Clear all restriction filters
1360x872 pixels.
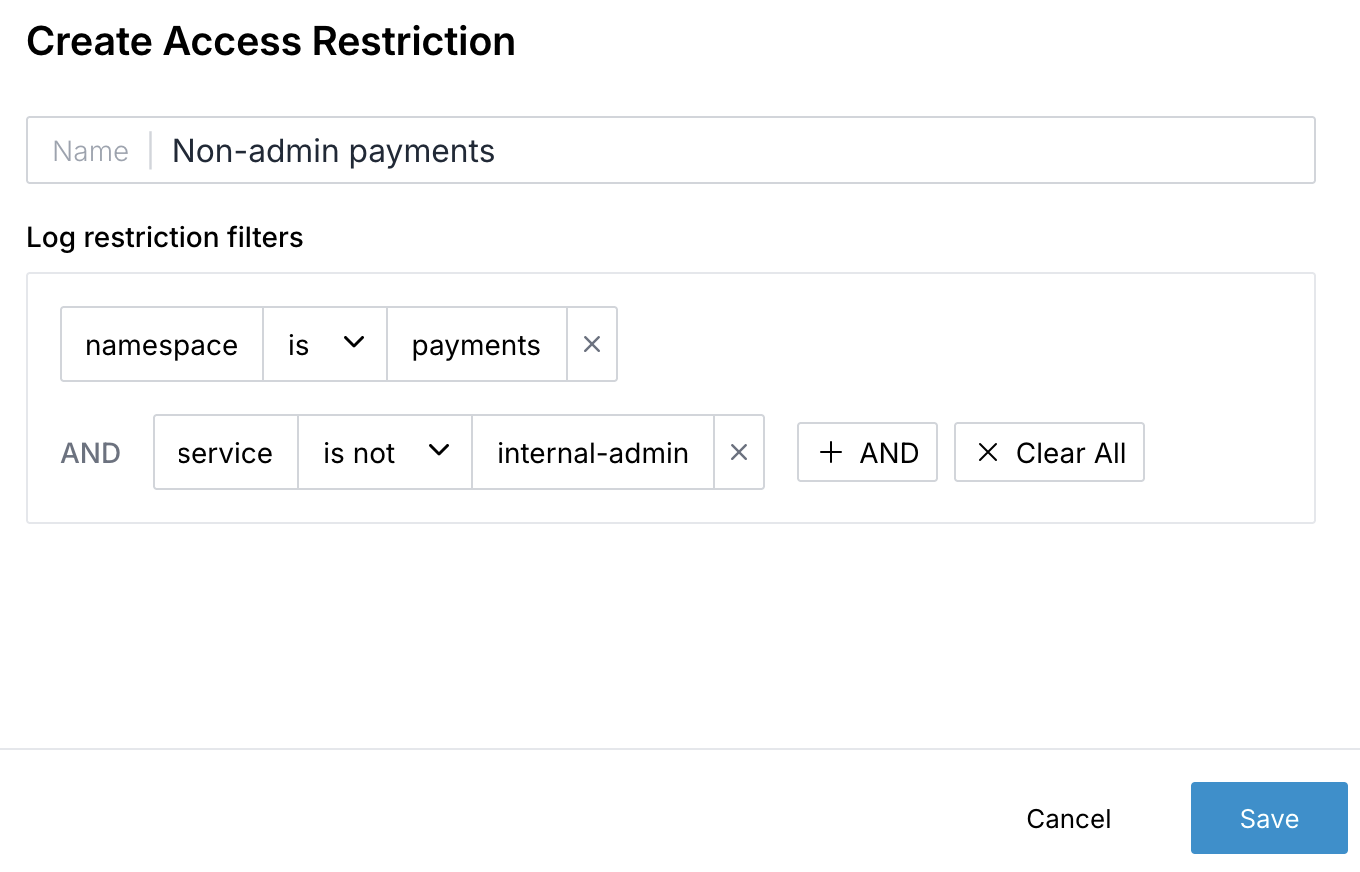(x=1049, y=452)
